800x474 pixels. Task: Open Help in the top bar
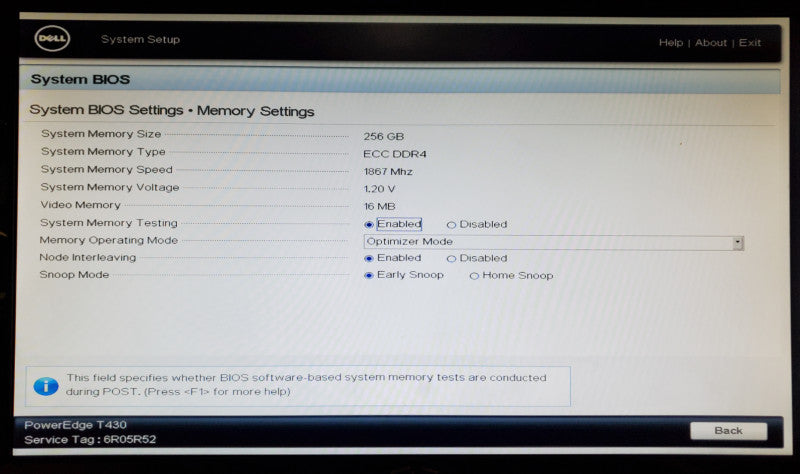pos(671,43)
